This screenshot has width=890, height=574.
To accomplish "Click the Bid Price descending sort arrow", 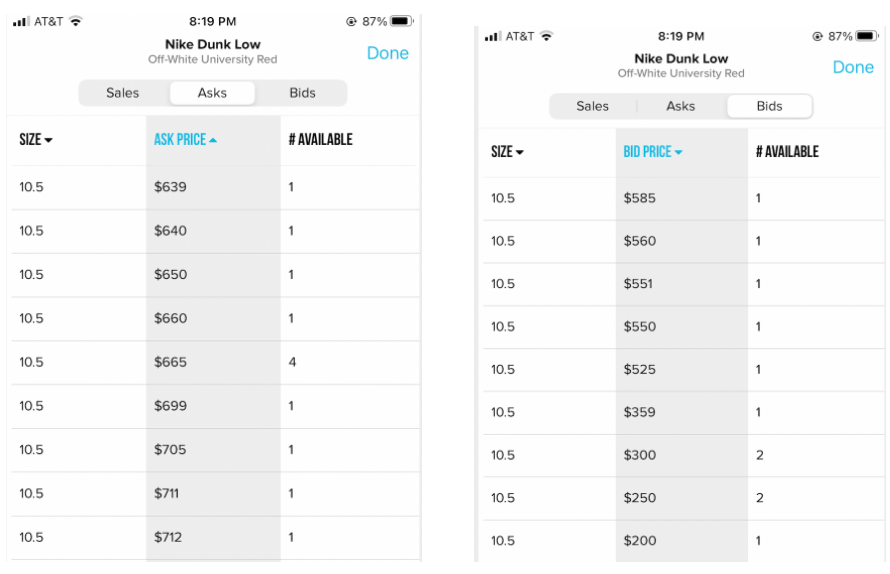I will (679, 152).
